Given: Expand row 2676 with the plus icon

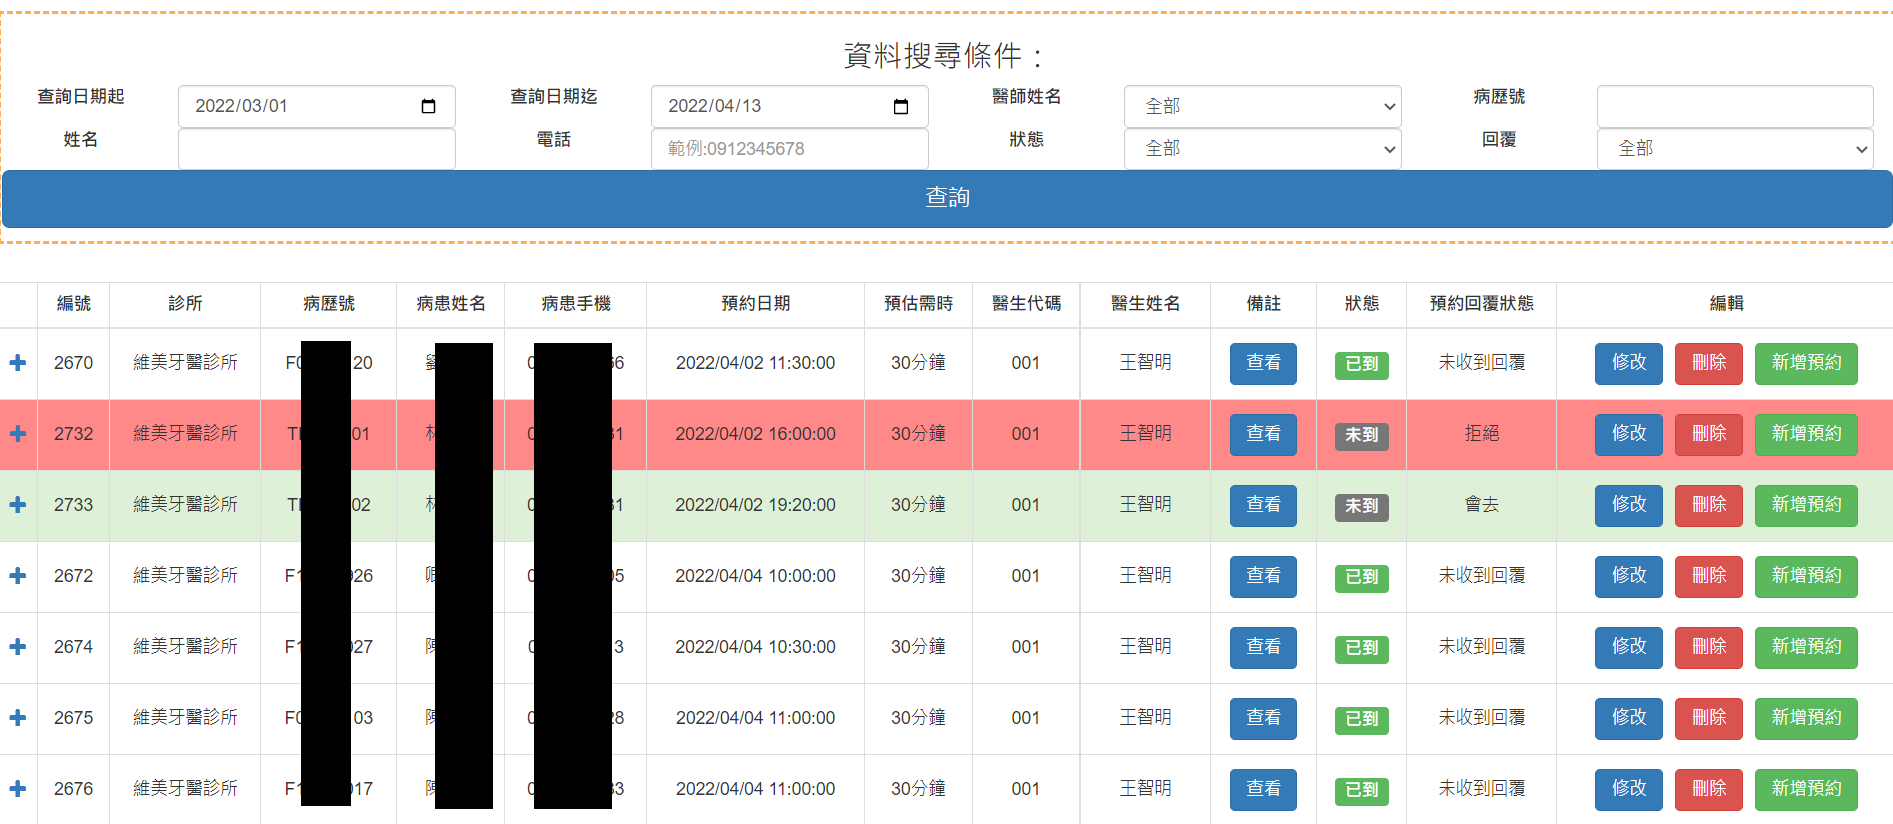Looking at the screenshot, I should click(18, 789).
